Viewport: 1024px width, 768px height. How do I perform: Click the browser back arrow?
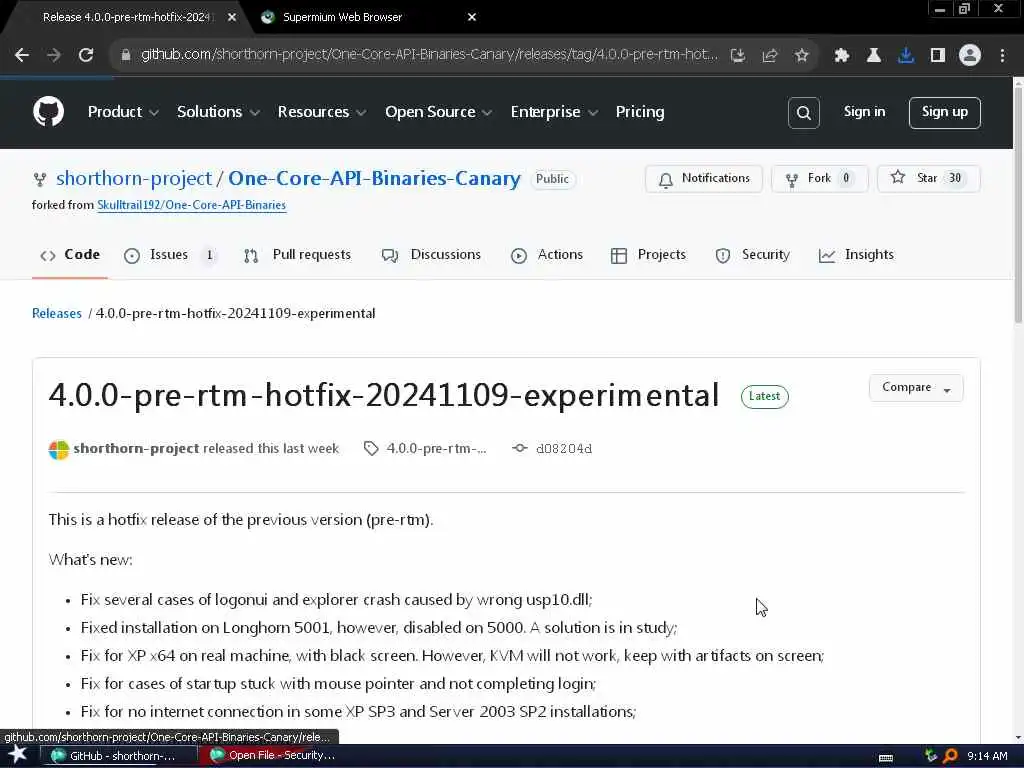(x=22, y=55)
